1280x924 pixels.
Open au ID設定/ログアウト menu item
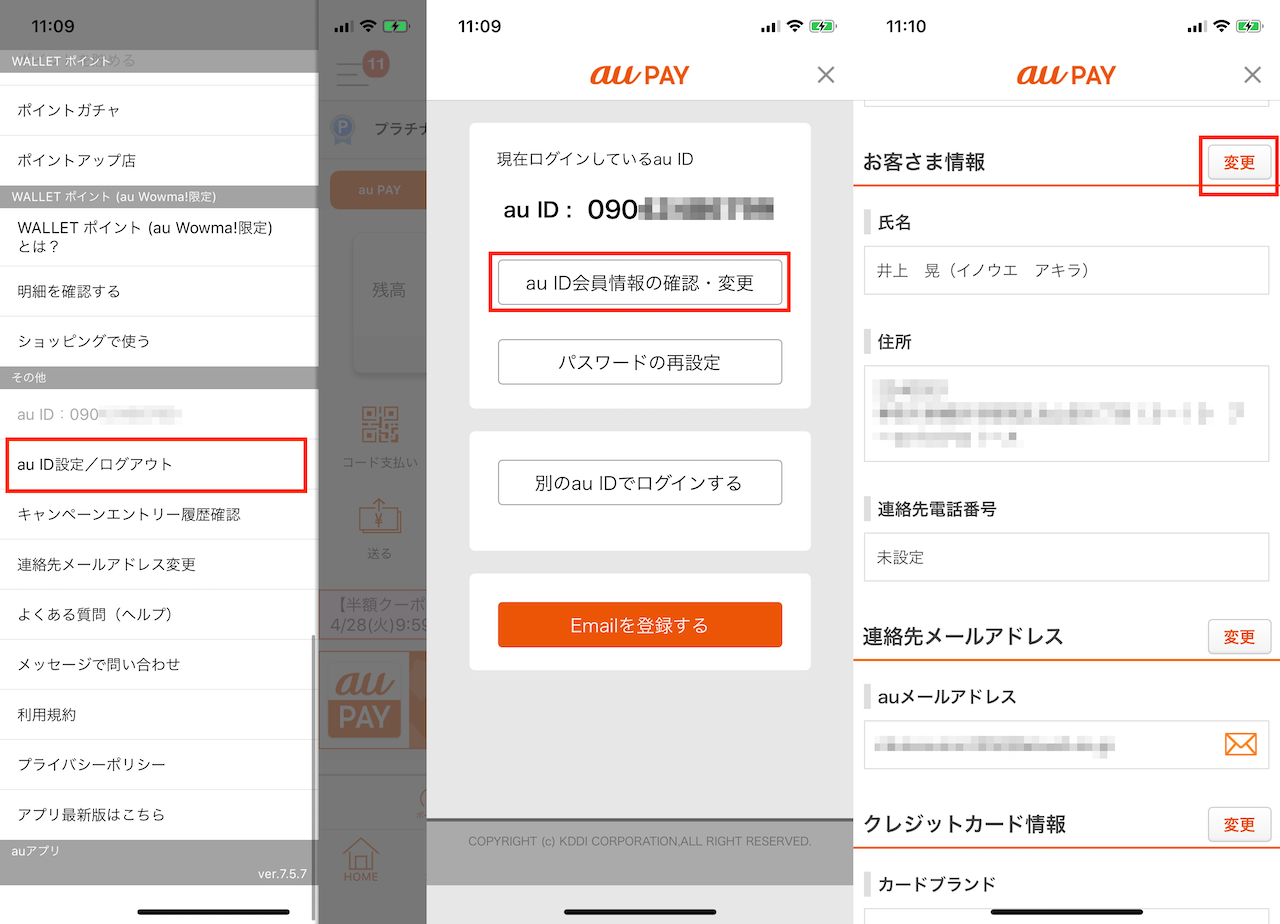(x=156, y=464)
